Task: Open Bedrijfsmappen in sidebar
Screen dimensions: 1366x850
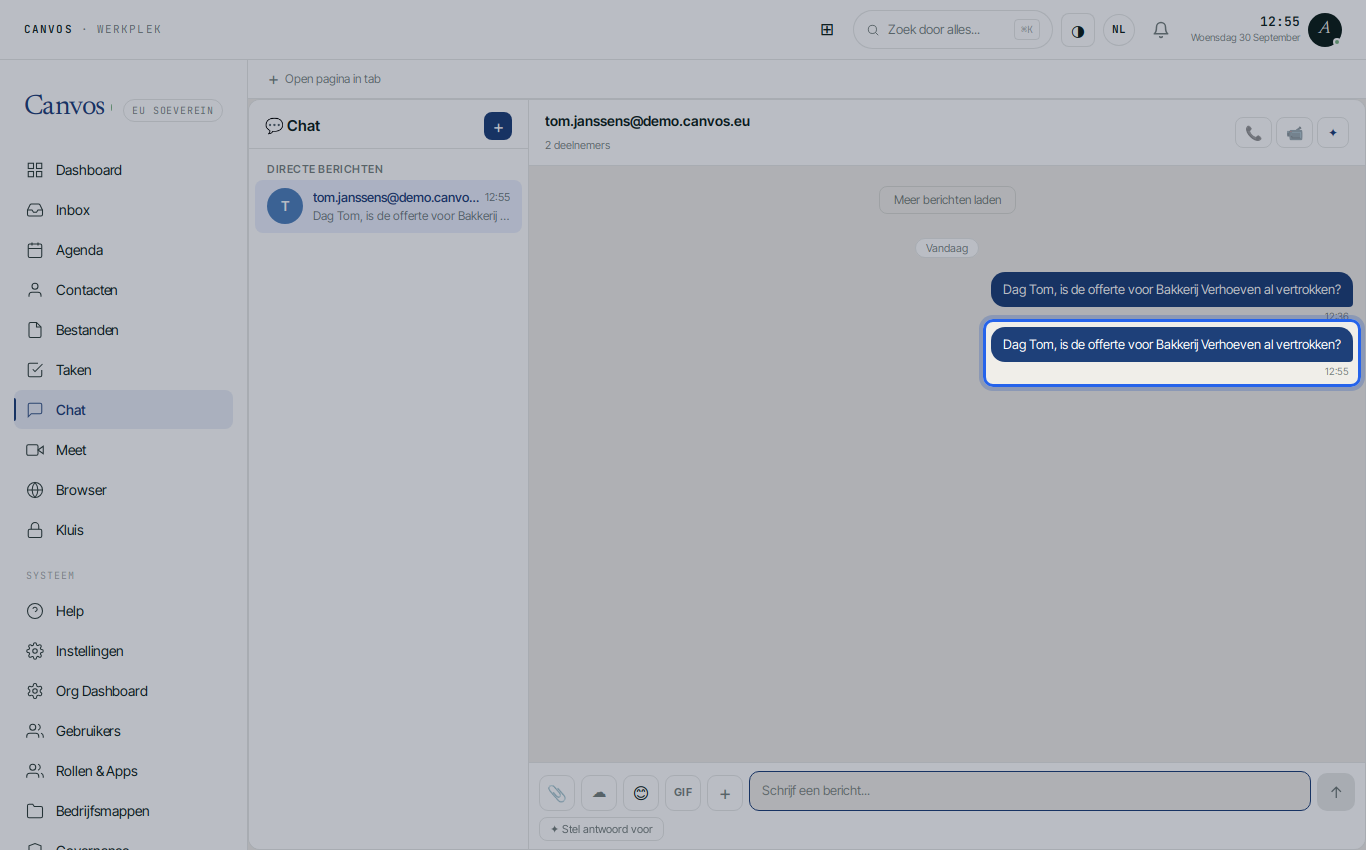Action: tap(124, 811)
